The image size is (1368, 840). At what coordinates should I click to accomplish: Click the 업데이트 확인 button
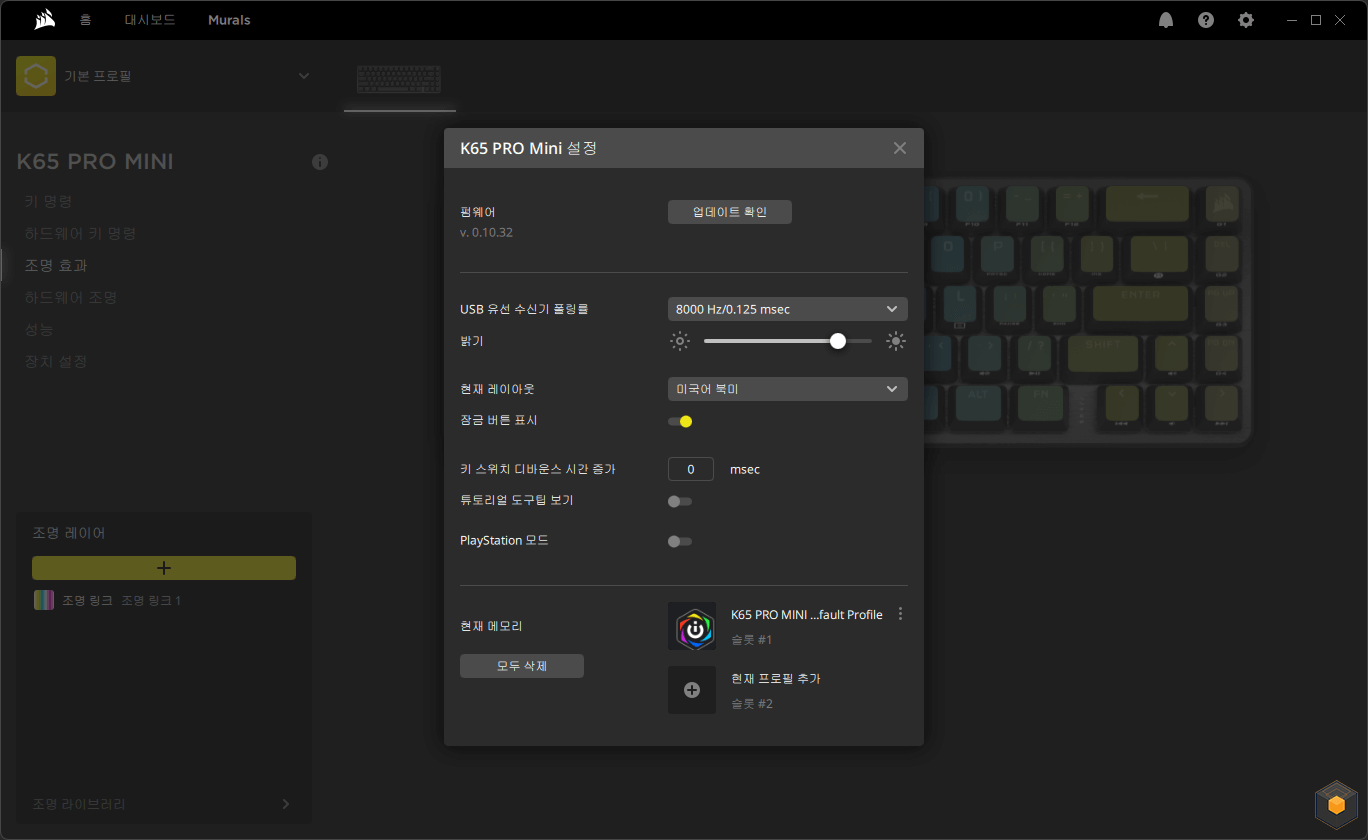tap(730, 212)
